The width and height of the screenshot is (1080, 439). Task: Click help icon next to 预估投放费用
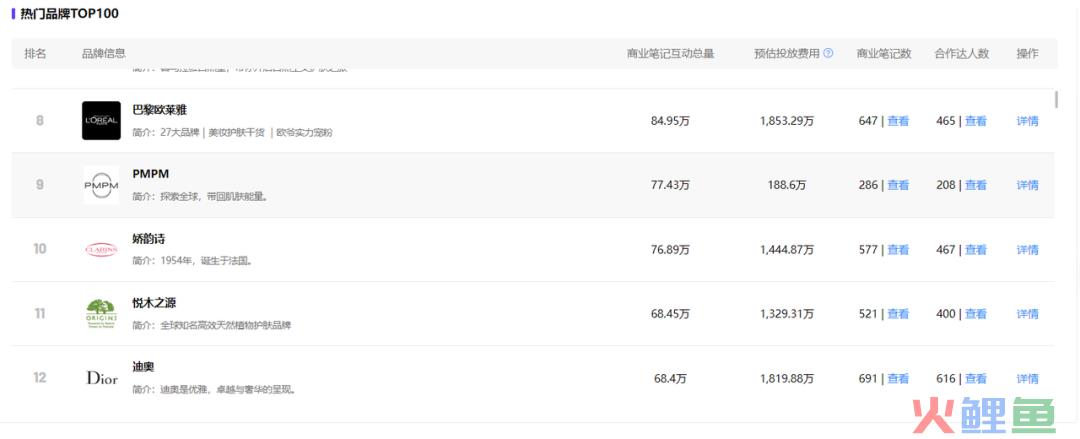click(x=828, y=53)
